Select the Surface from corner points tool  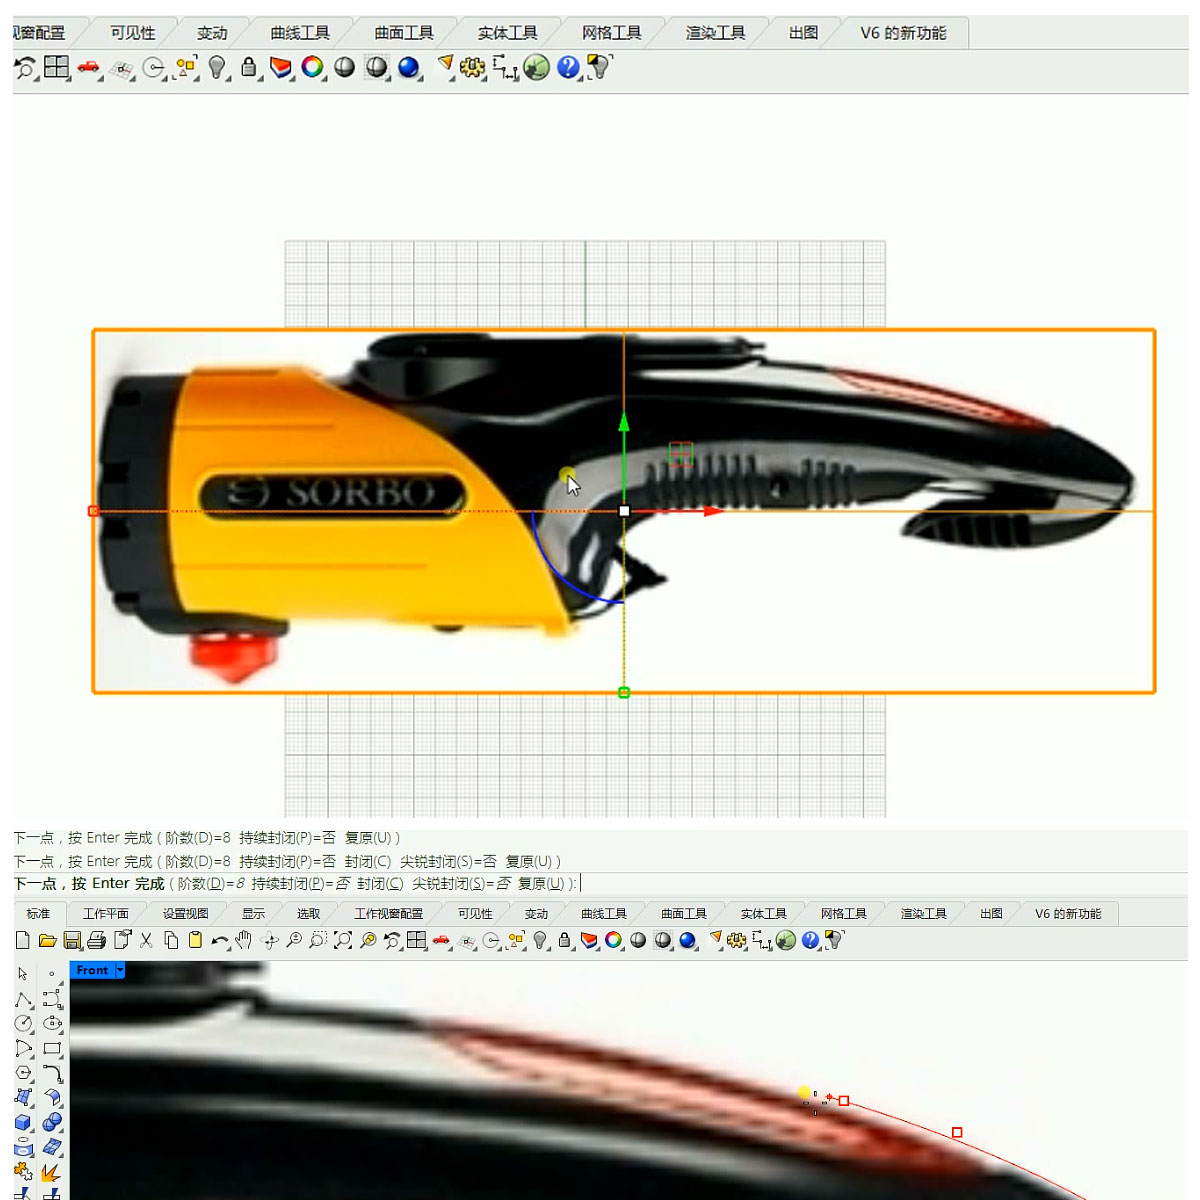point(23,1097)
